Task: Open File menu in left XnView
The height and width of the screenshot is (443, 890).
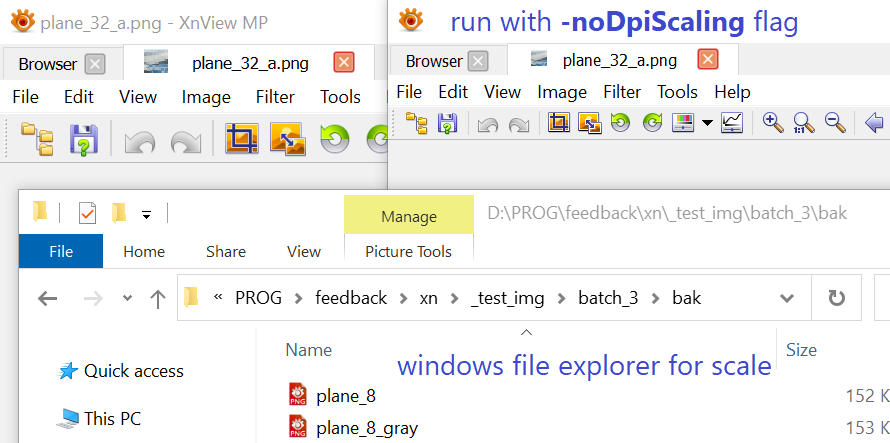Action: click(x=25, y=97)
